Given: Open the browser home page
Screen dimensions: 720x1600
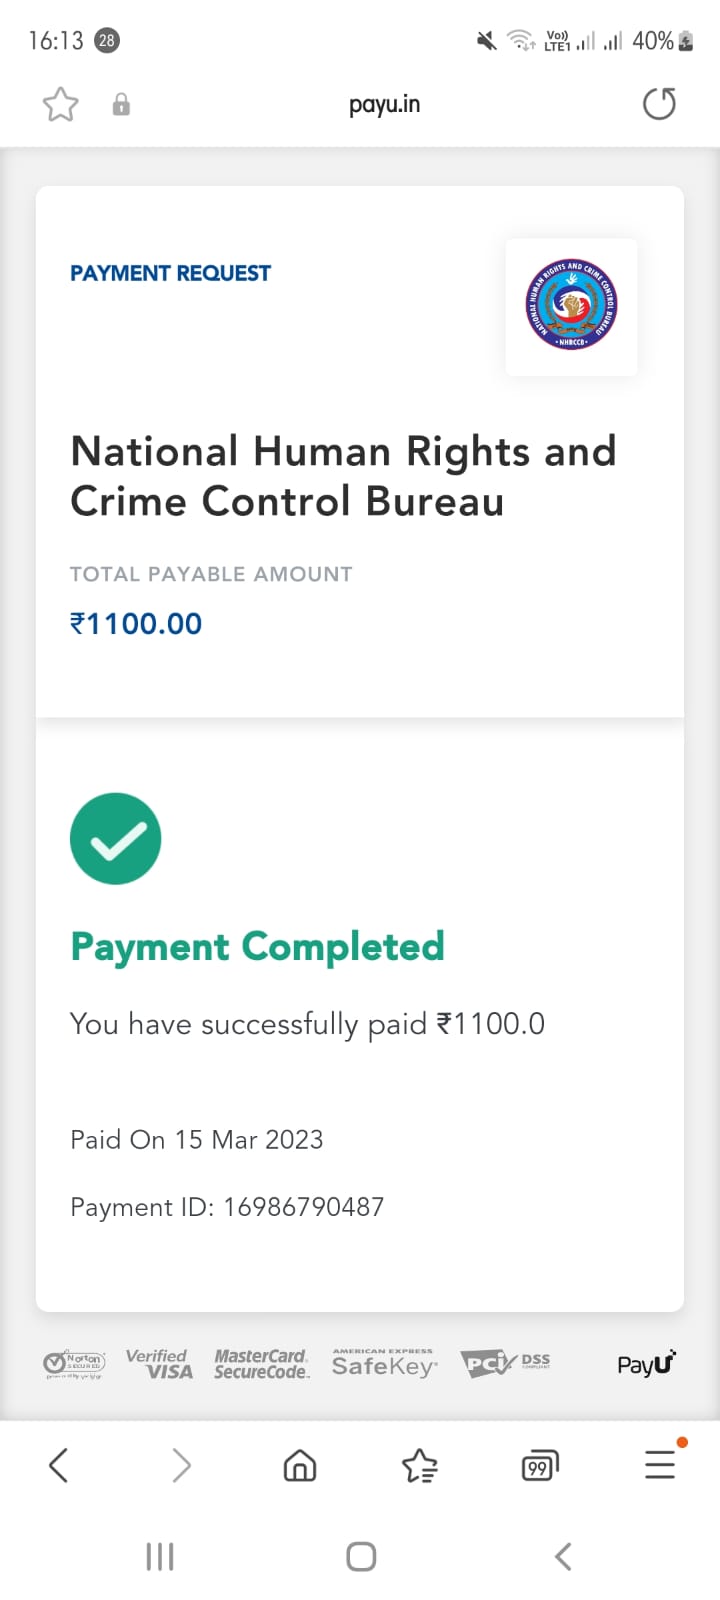Looking at the screenshot, I should pyautogui.click(x=300, y=1466).
